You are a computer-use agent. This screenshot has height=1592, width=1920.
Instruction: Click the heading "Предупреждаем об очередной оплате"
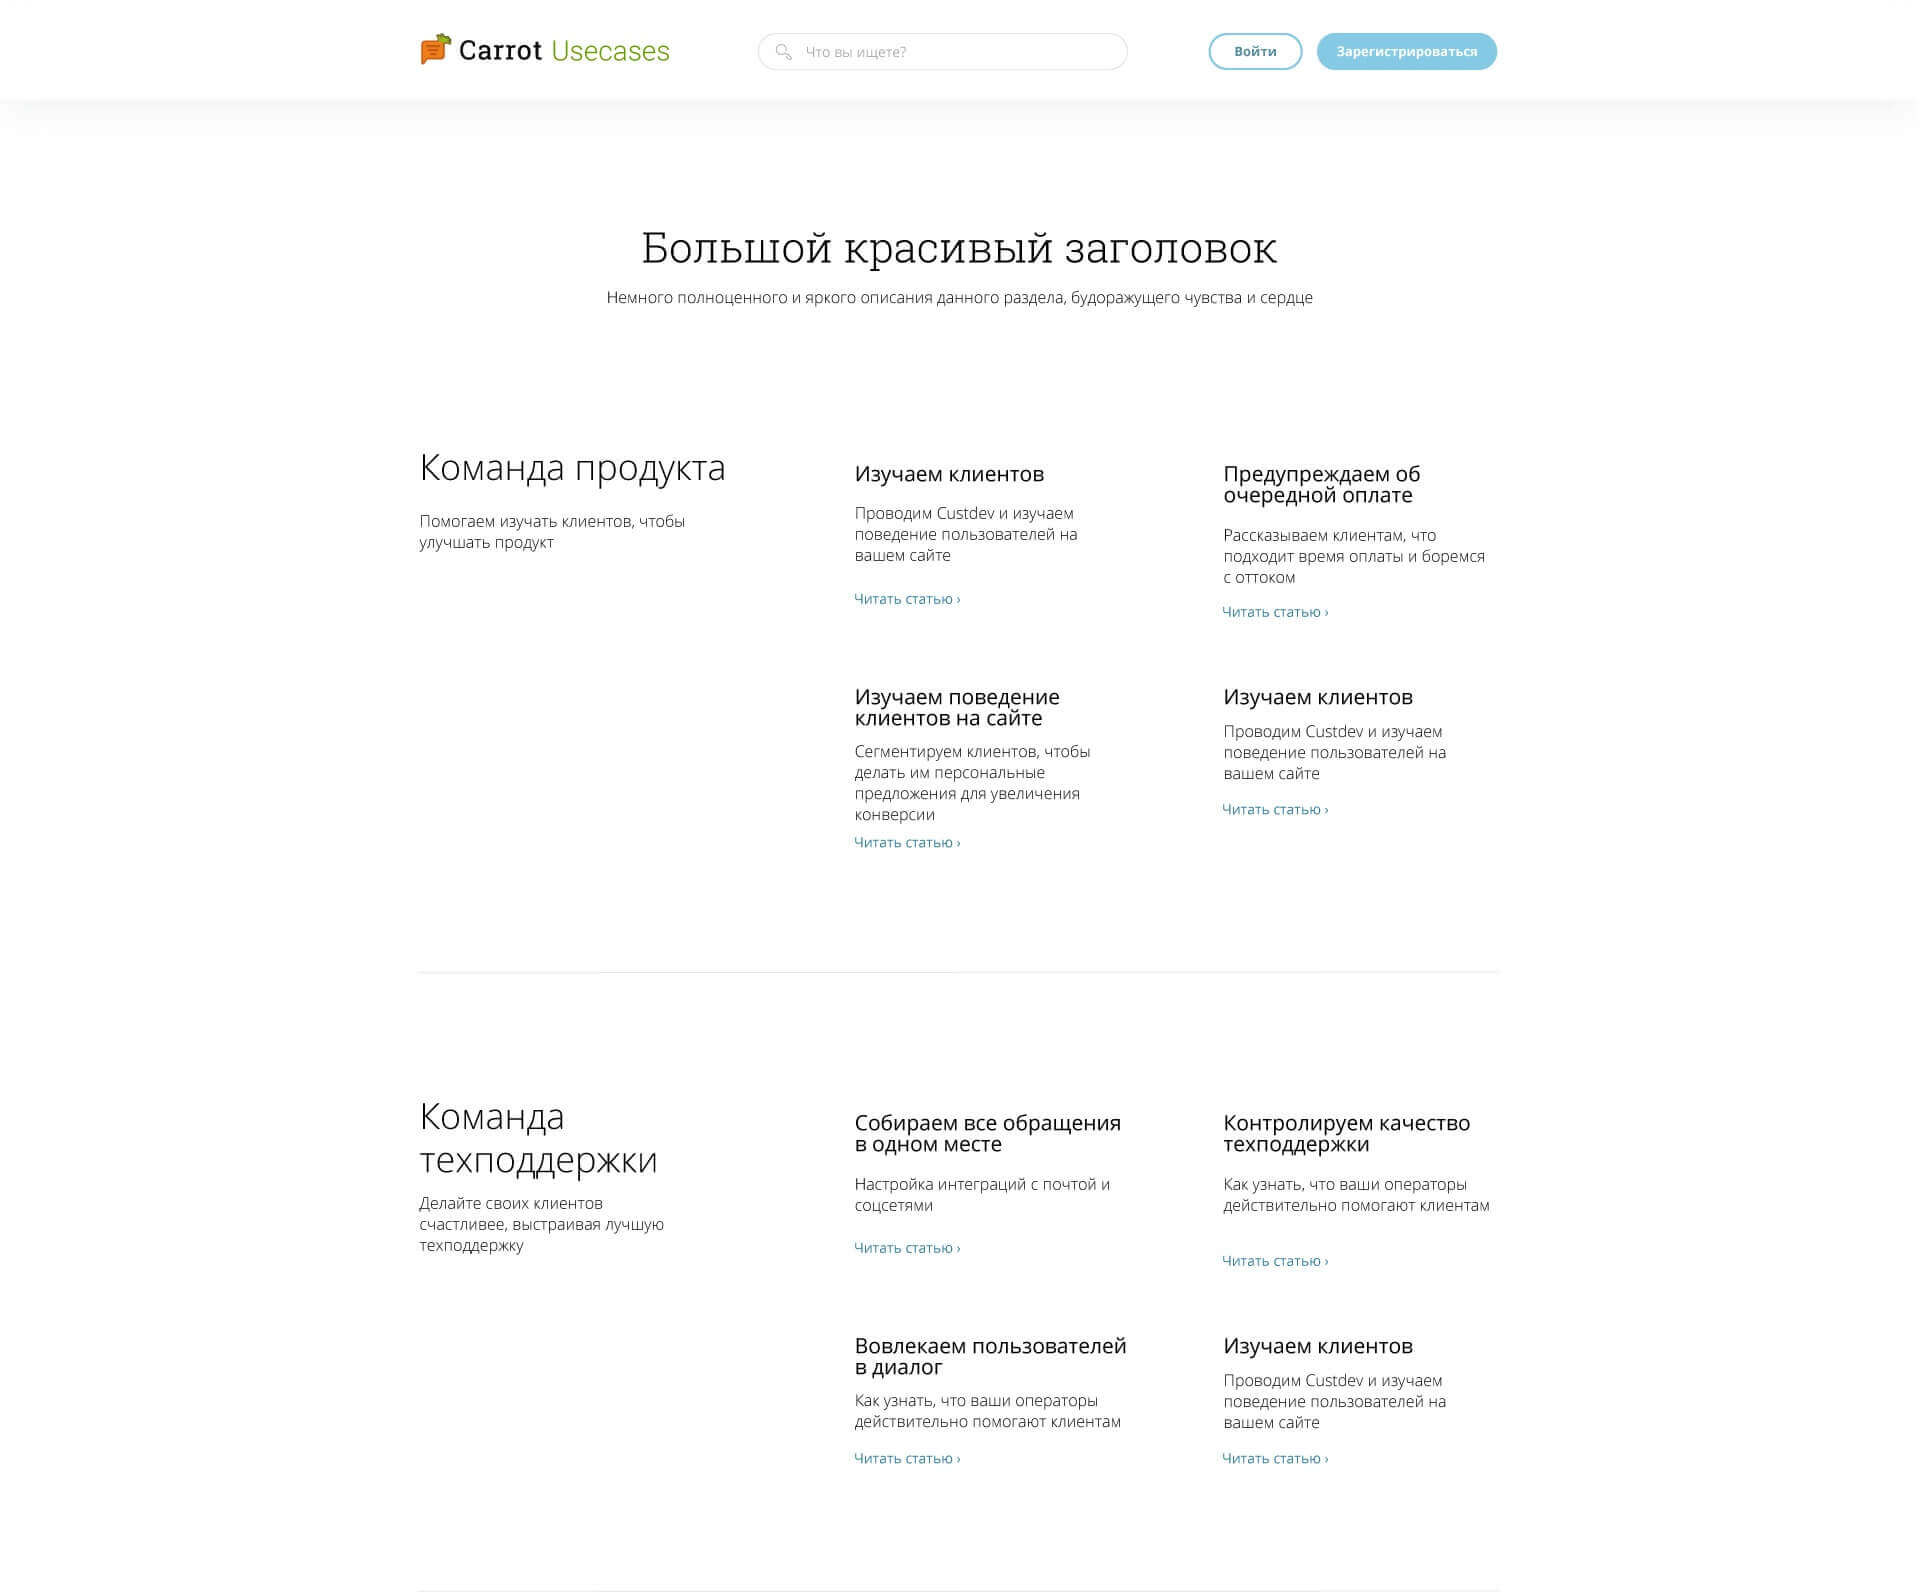(x=1321, y=485)
